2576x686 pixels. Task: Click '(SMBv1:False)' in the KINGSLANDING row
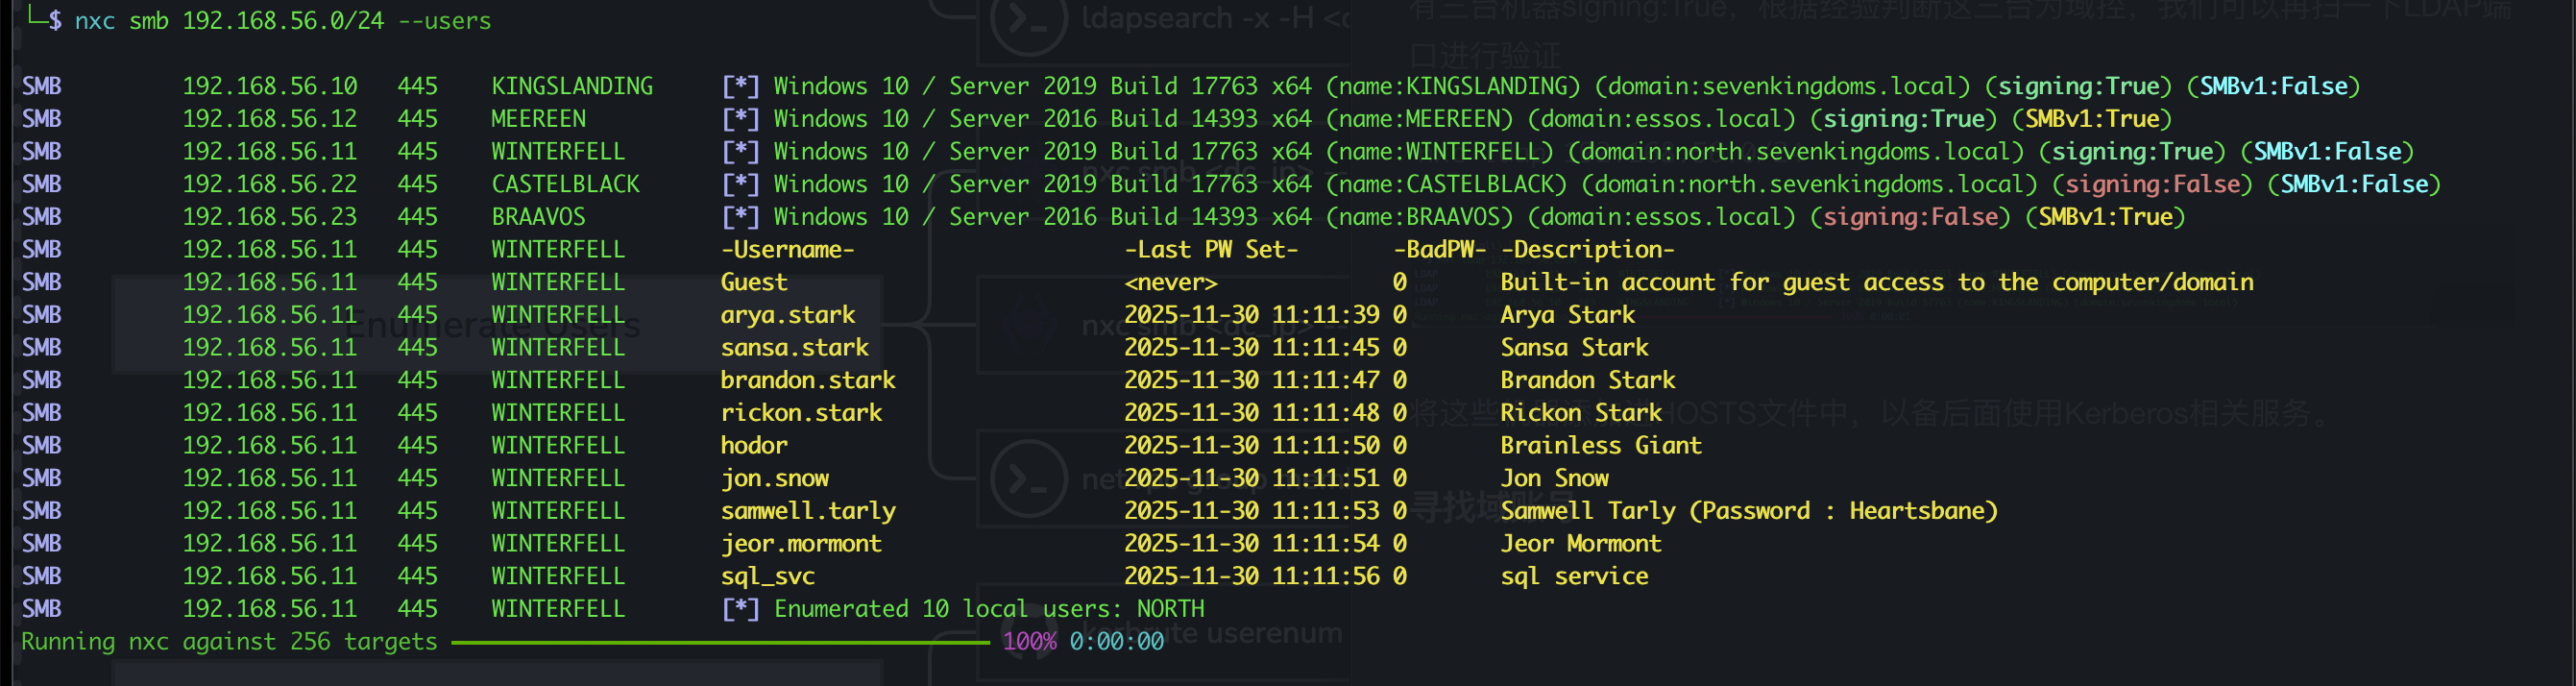click(2273, 87)
